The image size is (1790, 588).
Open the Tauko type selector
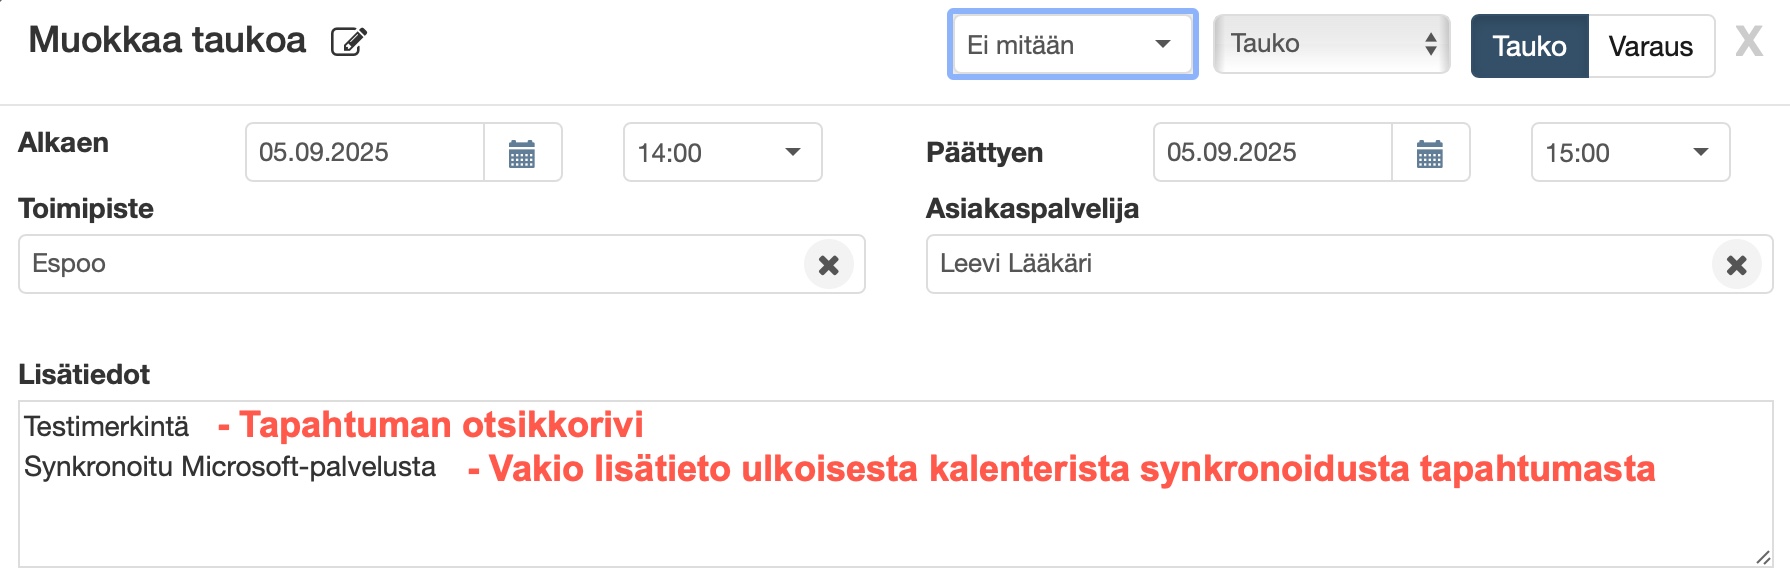(x=1331, y=44)
